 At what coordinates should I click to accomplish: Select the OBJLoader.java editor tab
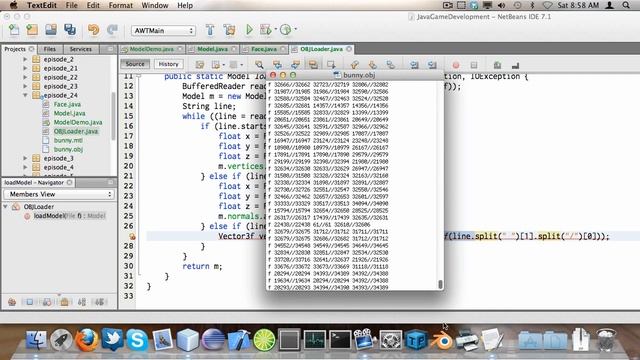[x=321, y=49]
